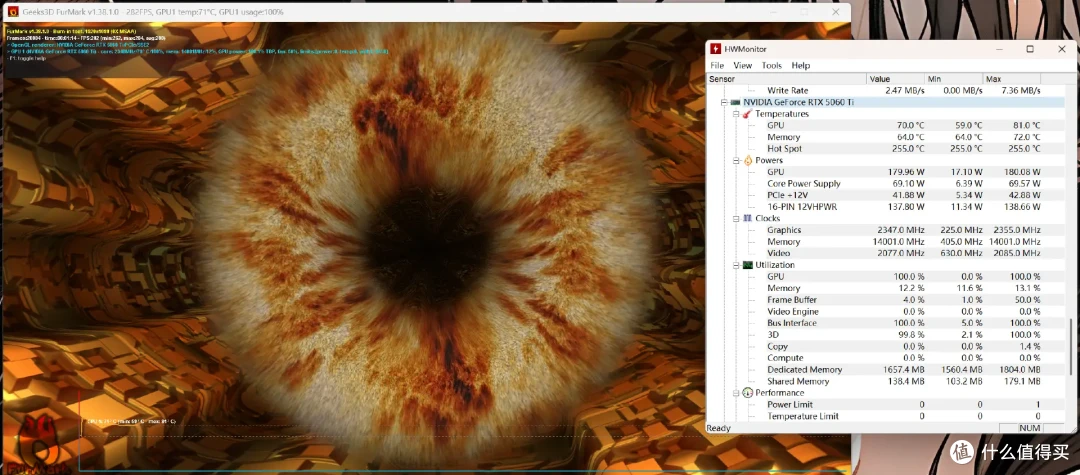Click the Ready status bar text
The height and width of the screenshot is (475, 1080).
pos(719,428)
